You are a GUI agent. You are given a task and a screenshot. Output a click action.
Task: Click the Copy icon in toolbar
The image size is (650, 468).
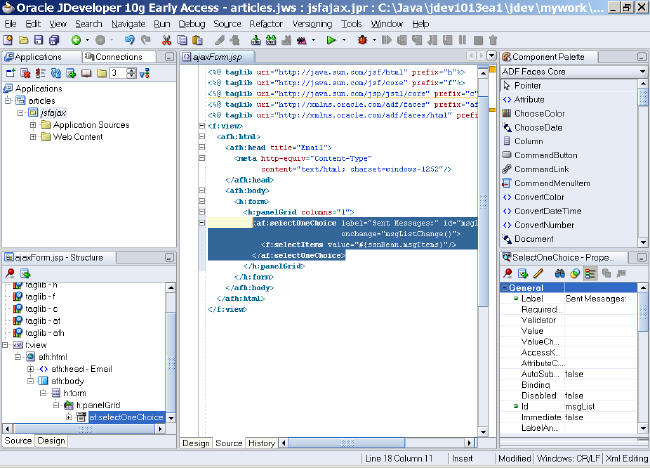click(182, 40)
